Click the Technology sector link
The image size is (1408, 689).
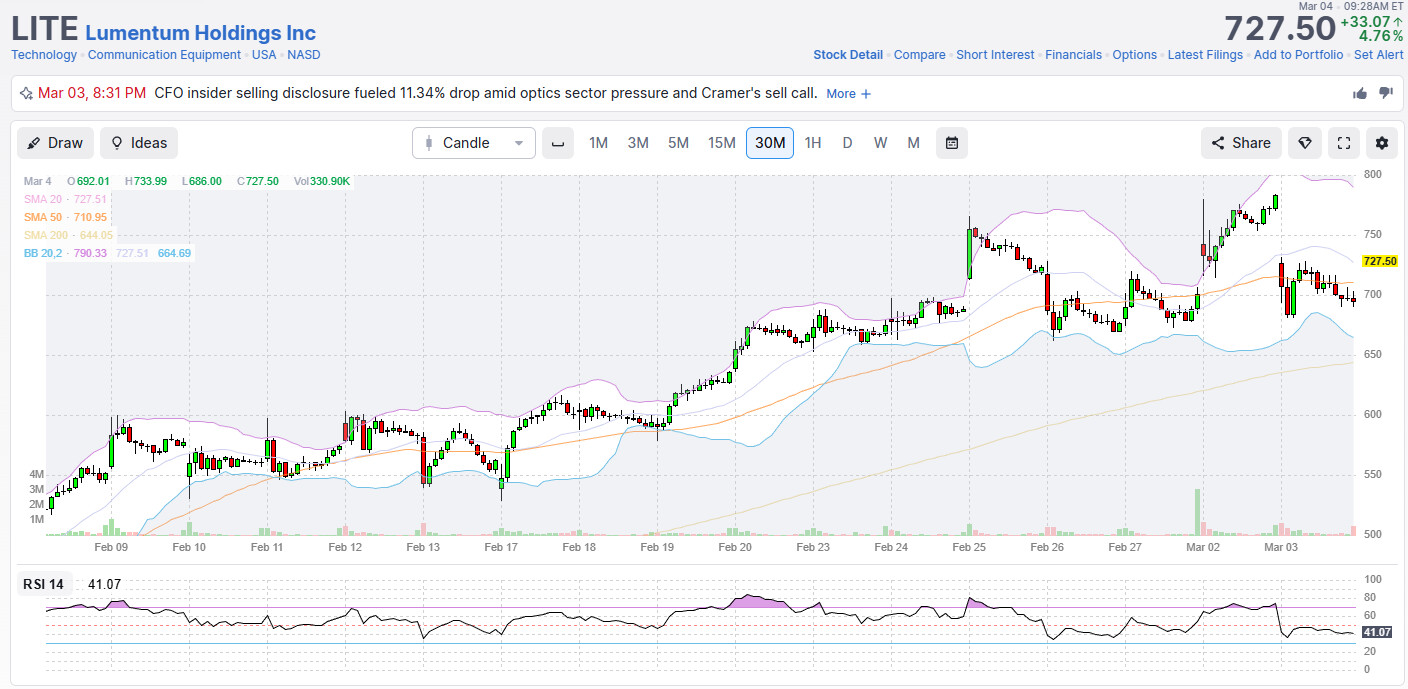click(44, 55)
